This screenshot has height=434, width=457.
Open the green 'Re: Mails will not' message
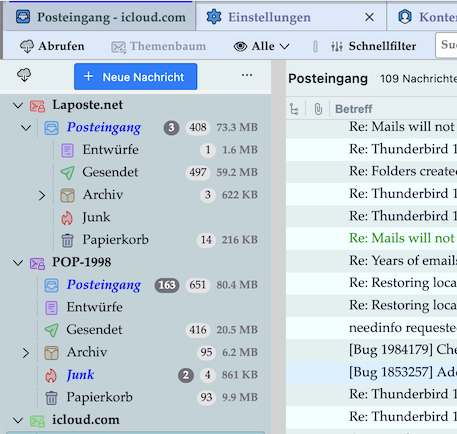[x=371, y=238]
